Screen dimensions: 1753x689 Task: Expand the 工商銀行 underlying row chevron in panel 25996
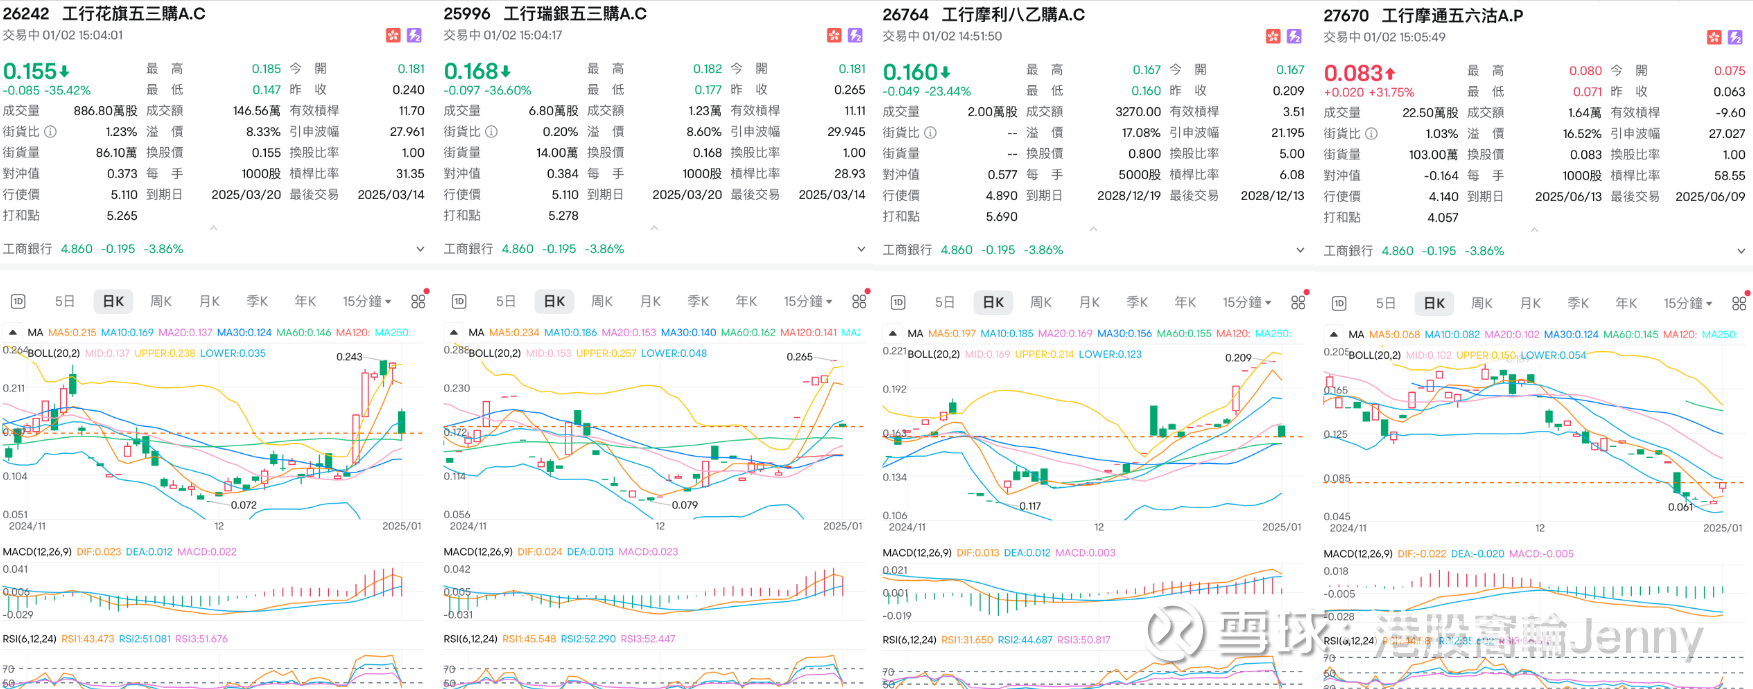[861, 249]
